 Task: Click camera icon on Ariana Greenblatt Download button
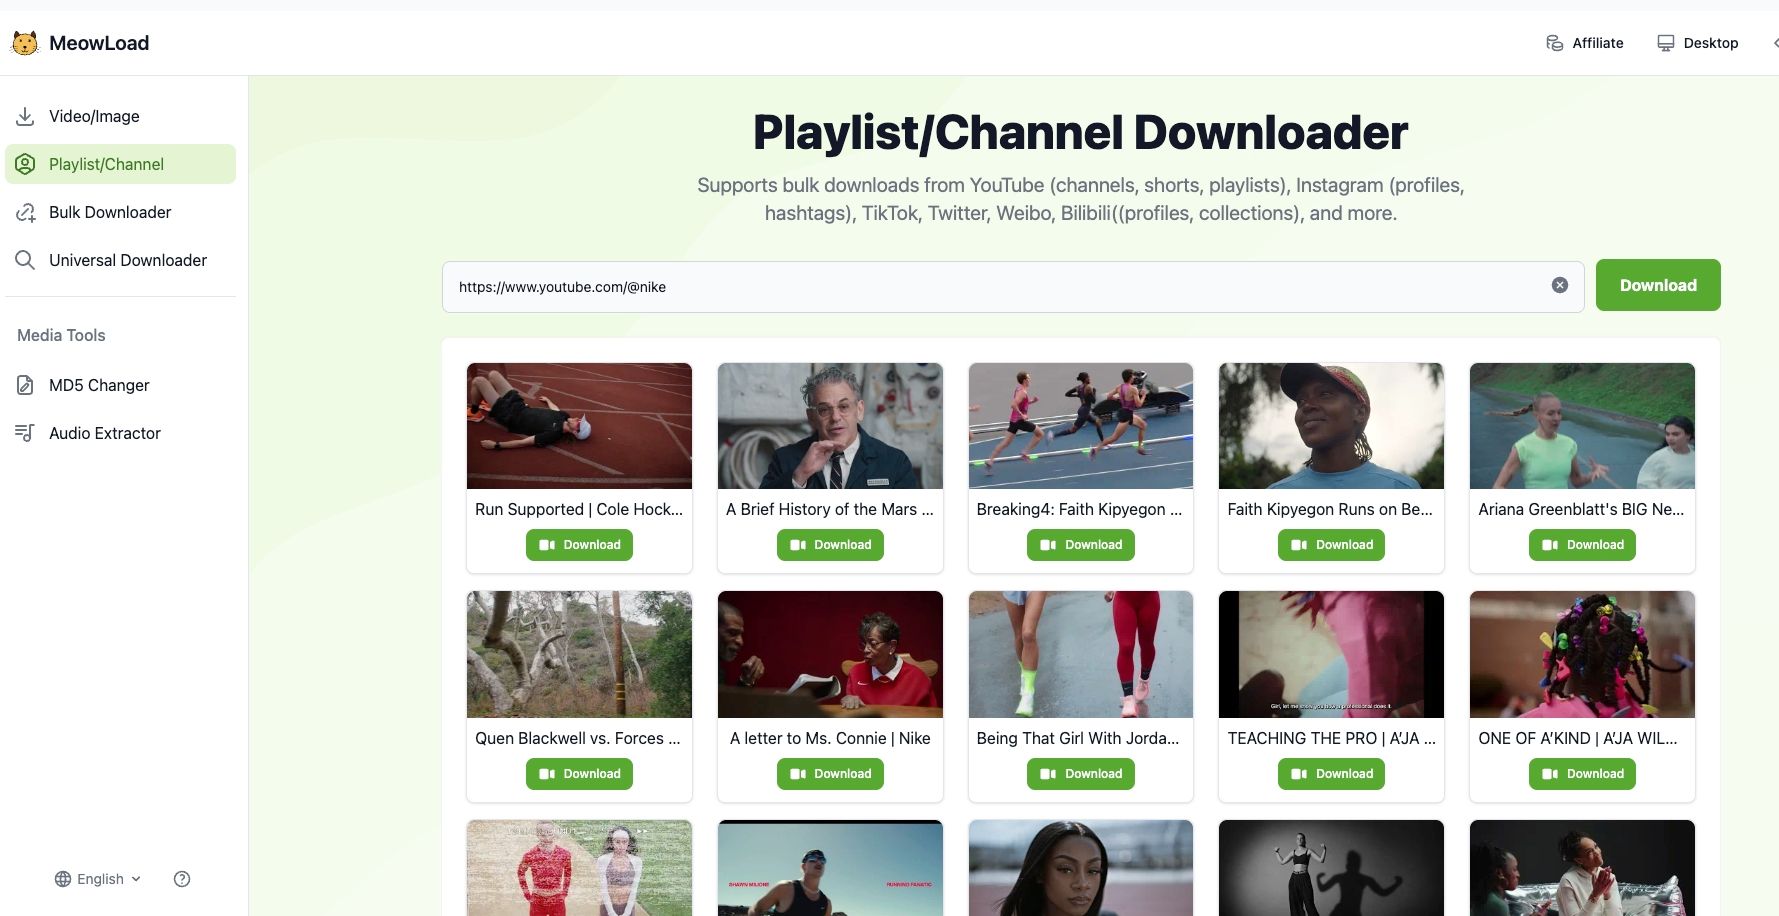pos(1550,545)
